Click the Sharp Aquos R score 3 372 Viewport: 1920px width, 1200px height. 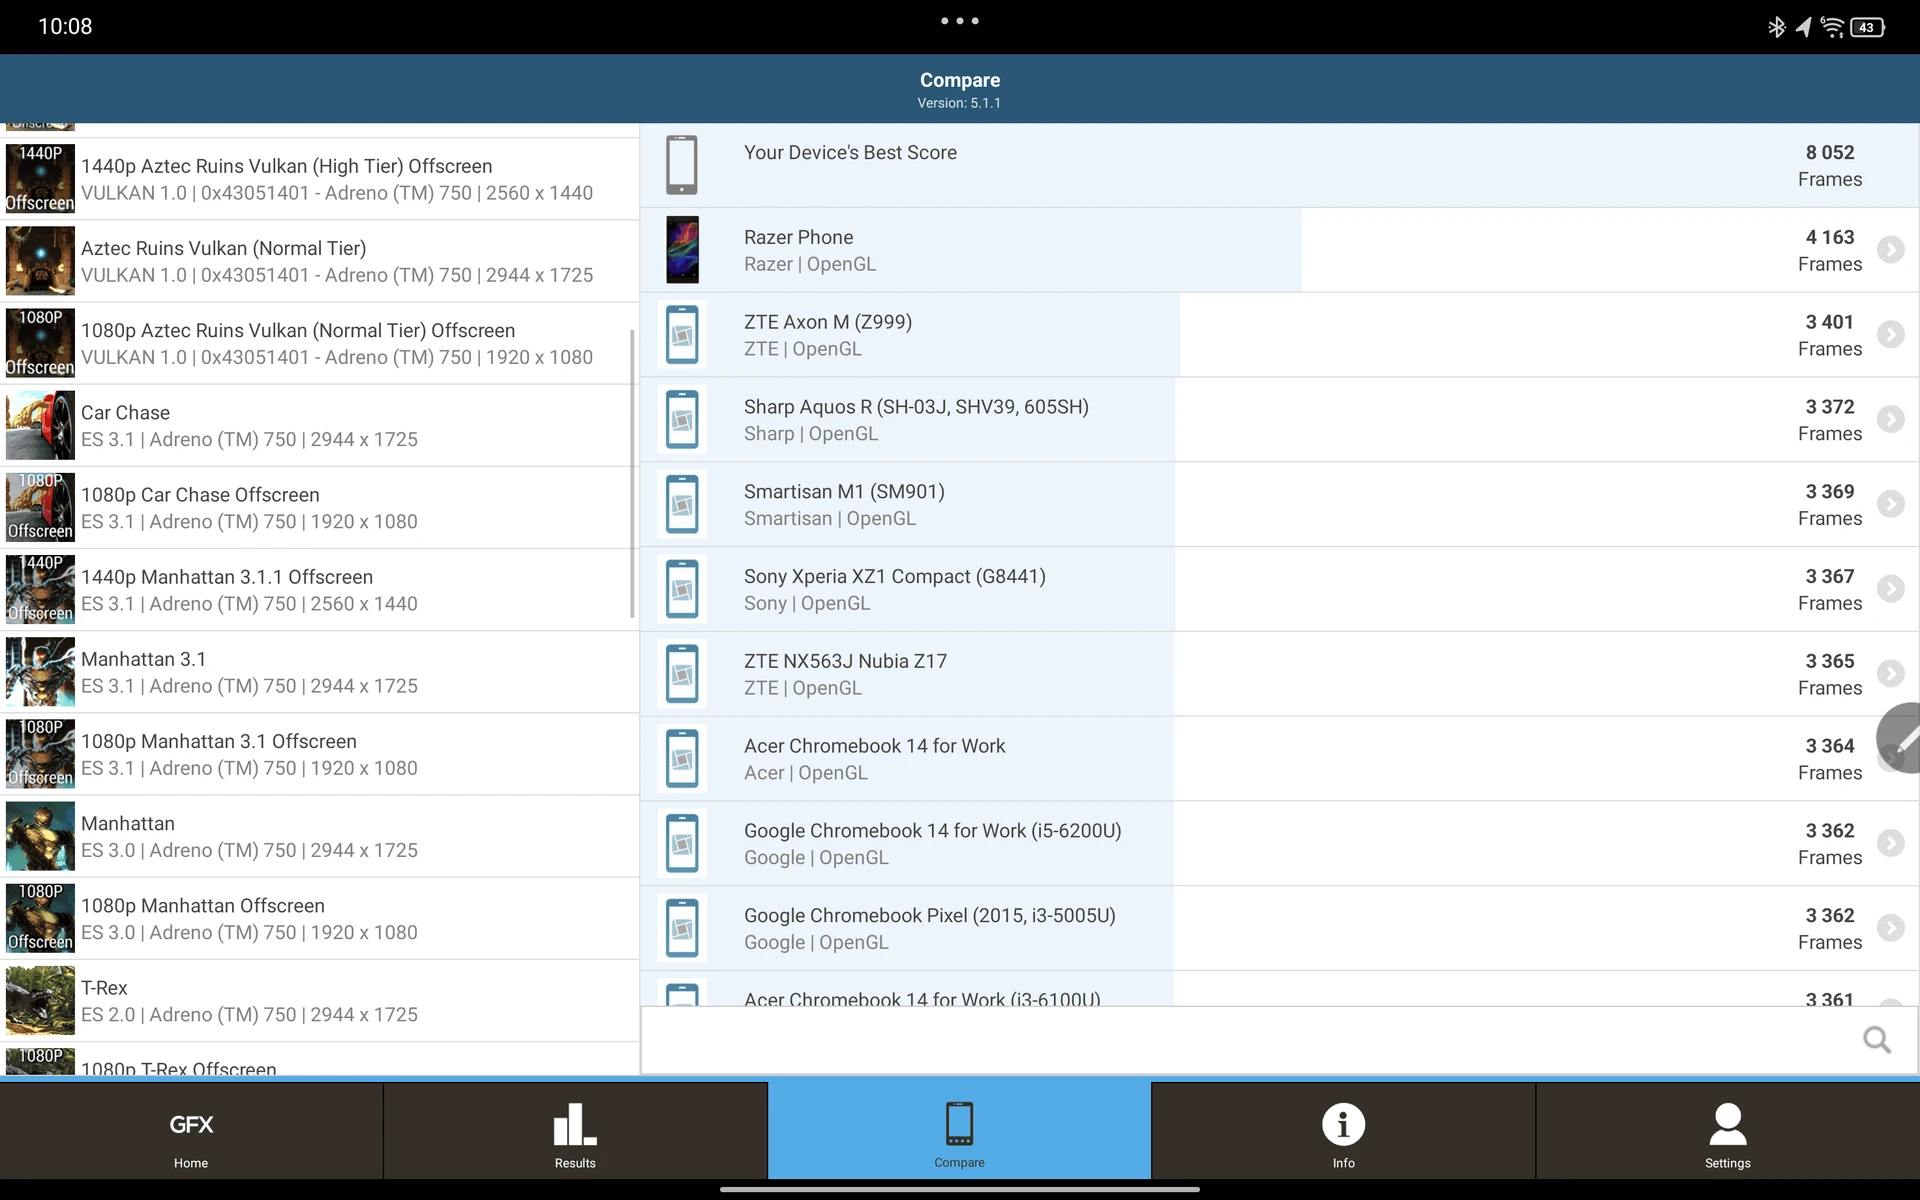tap(1830, 407)
